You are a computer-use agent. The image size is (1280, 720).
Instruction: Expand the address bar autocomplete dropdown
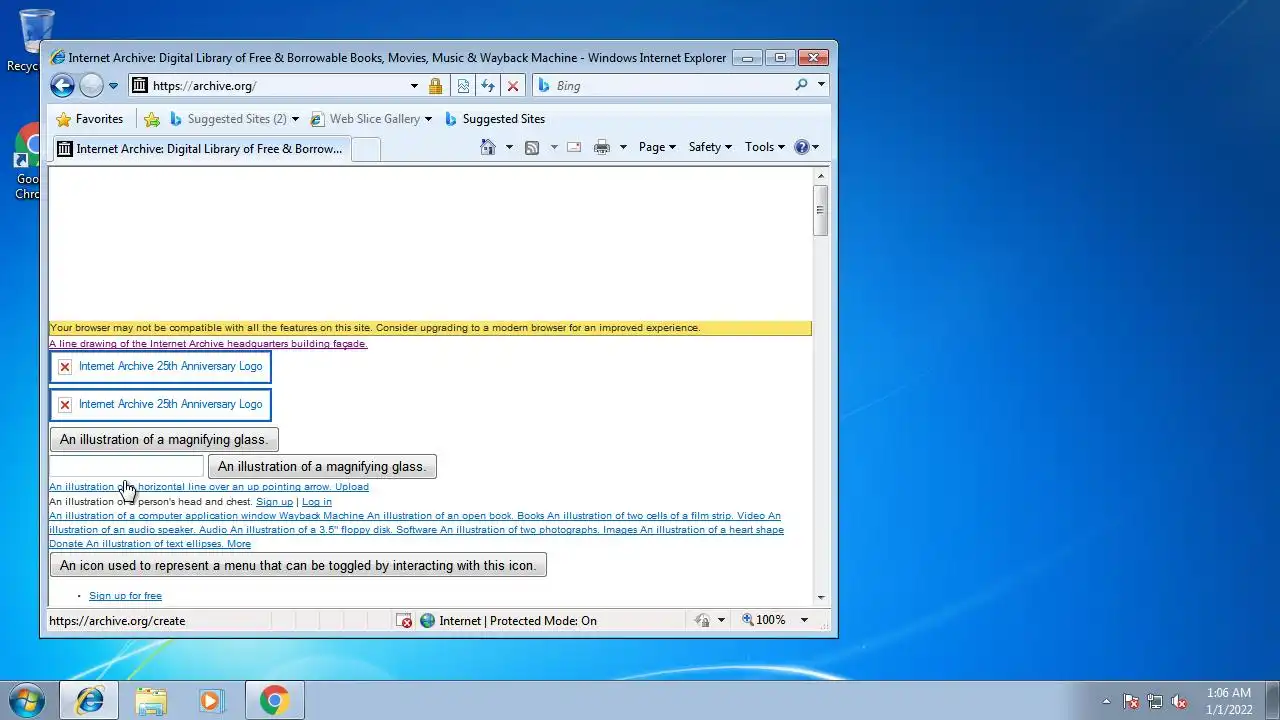coord(414,86)
